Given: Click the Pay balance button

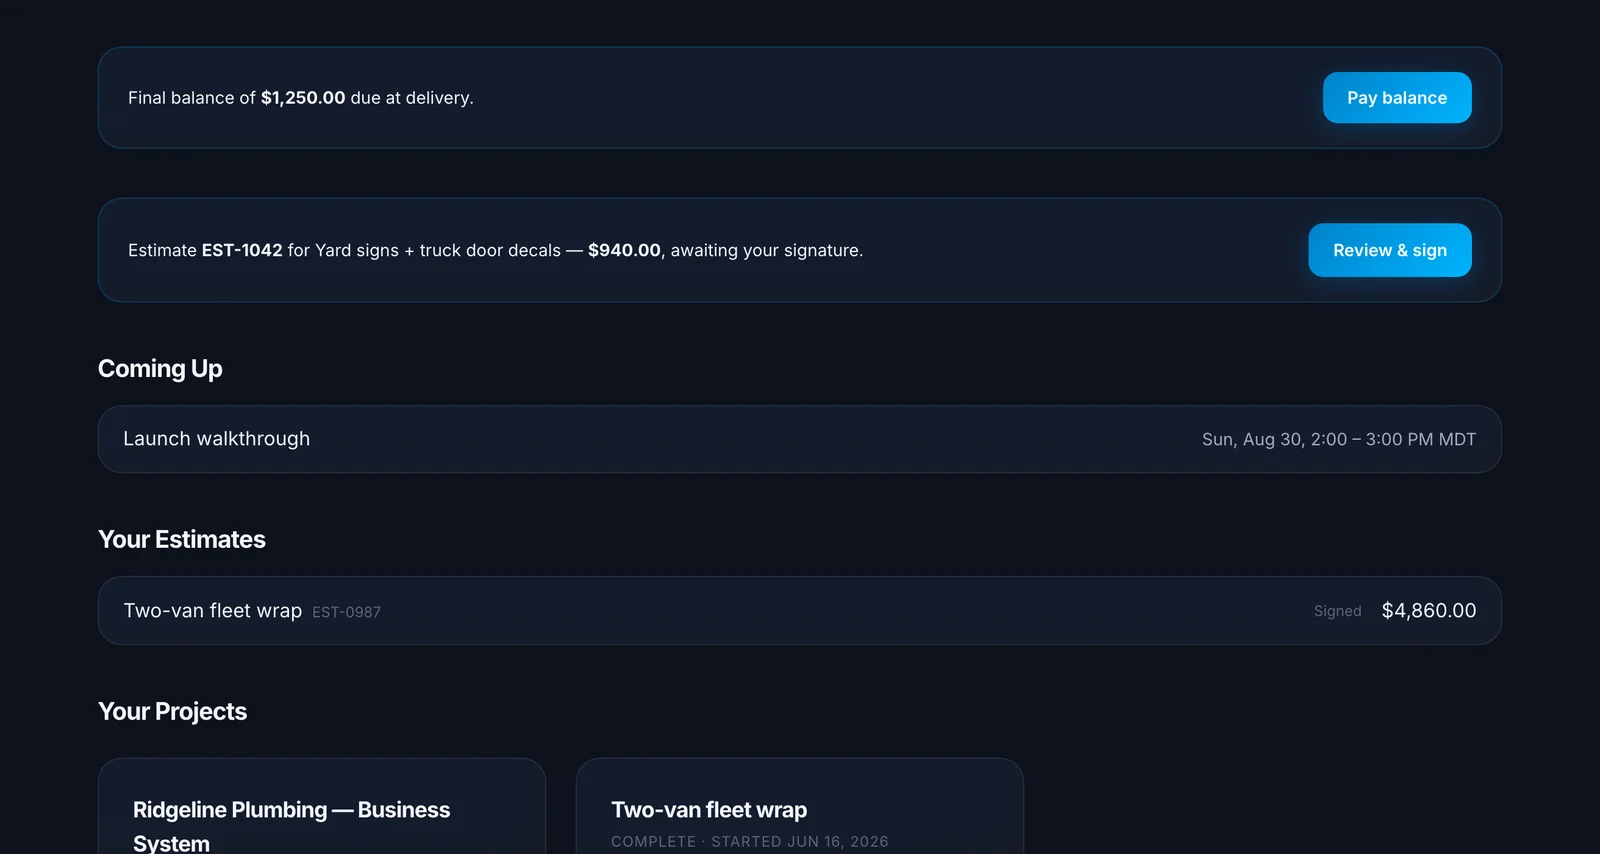Looking at the screenshot, I should 1397,98.
